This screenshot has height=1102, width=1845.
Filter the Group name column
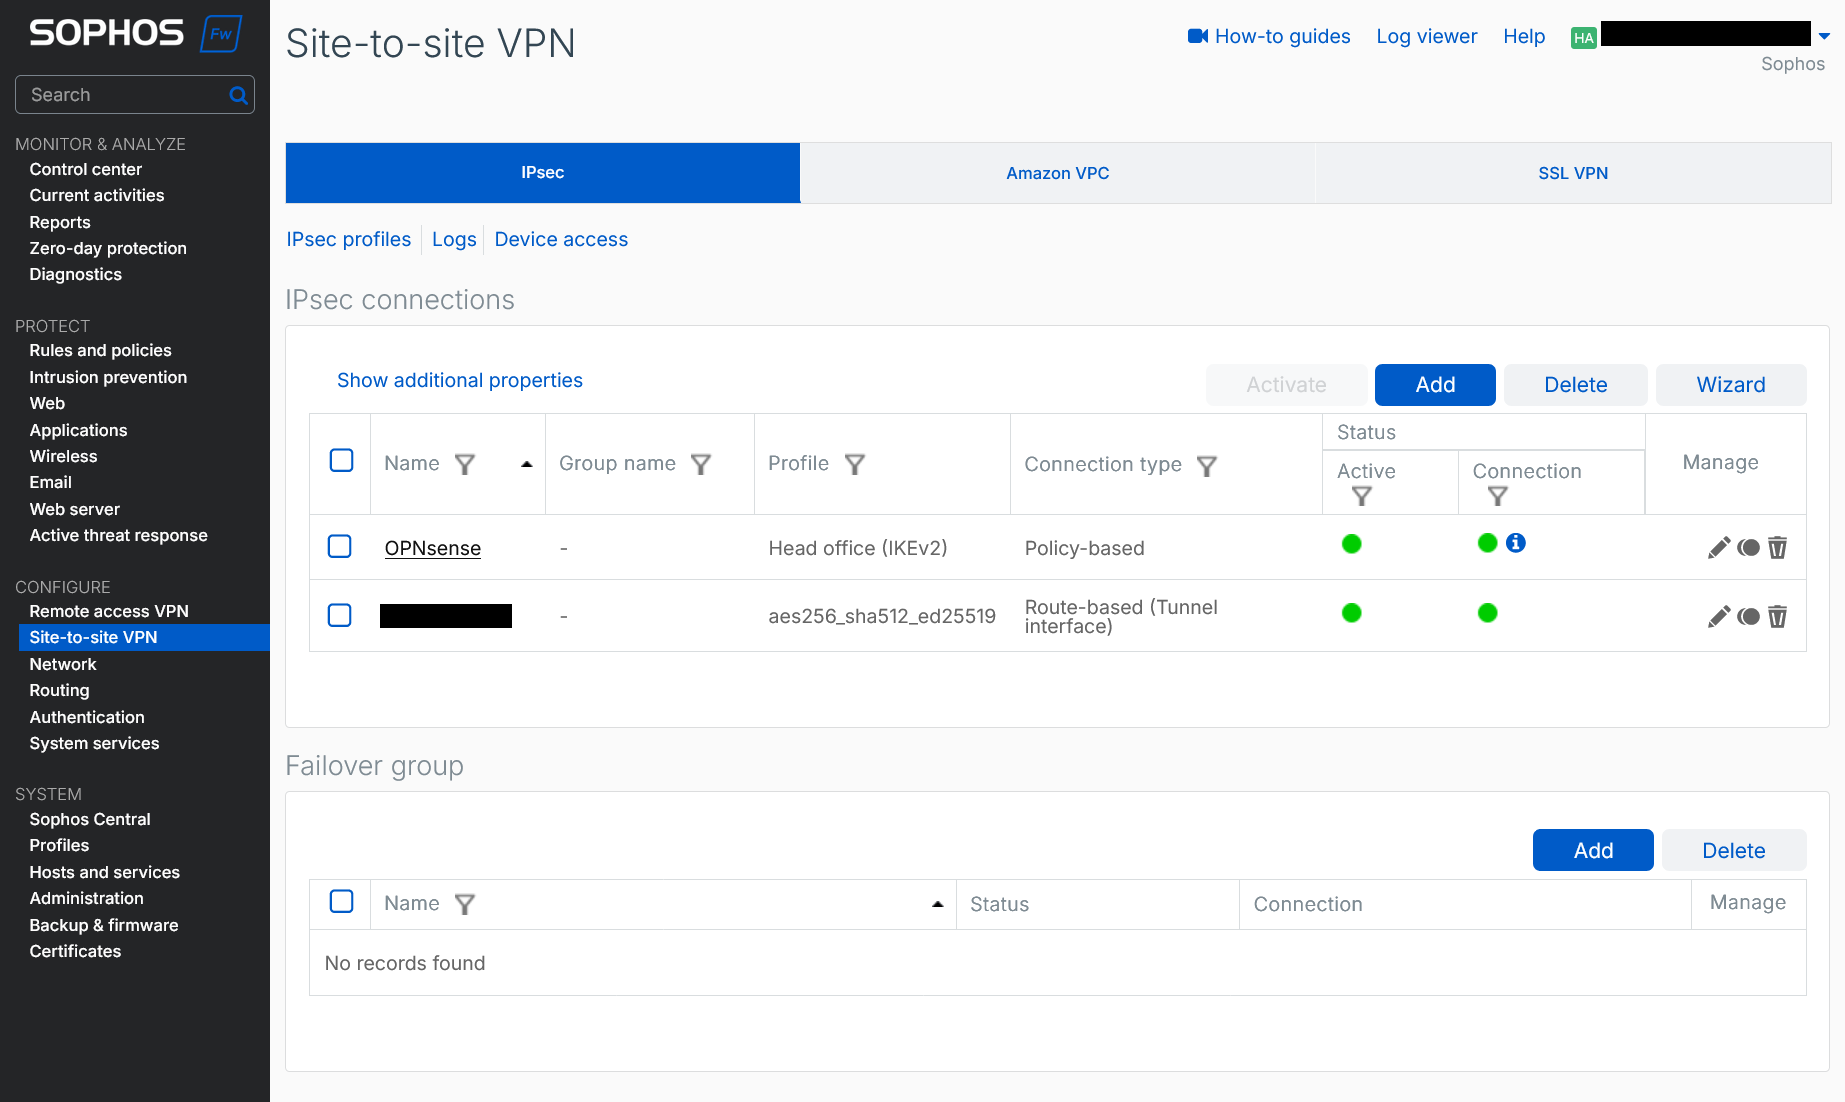701,464
